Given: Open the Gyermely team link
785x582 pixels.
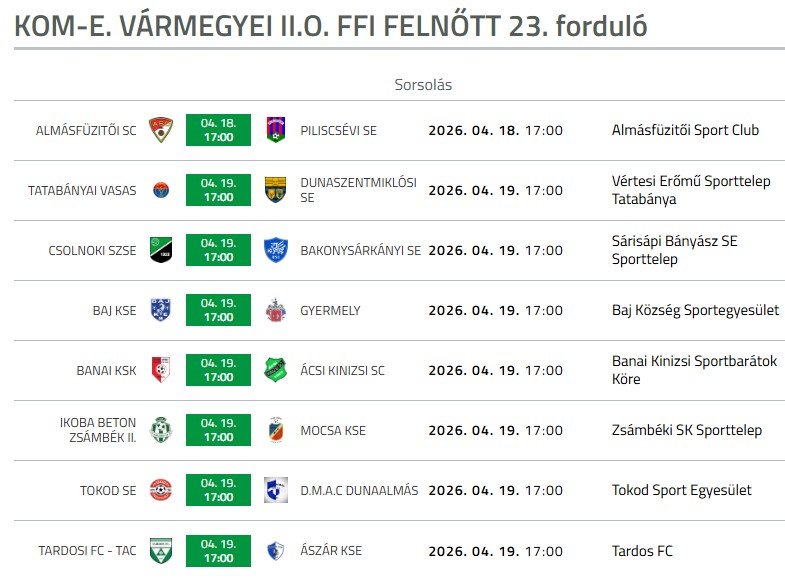Looking at the screenshot, I should pyautogui.click(x=330, y=310).
